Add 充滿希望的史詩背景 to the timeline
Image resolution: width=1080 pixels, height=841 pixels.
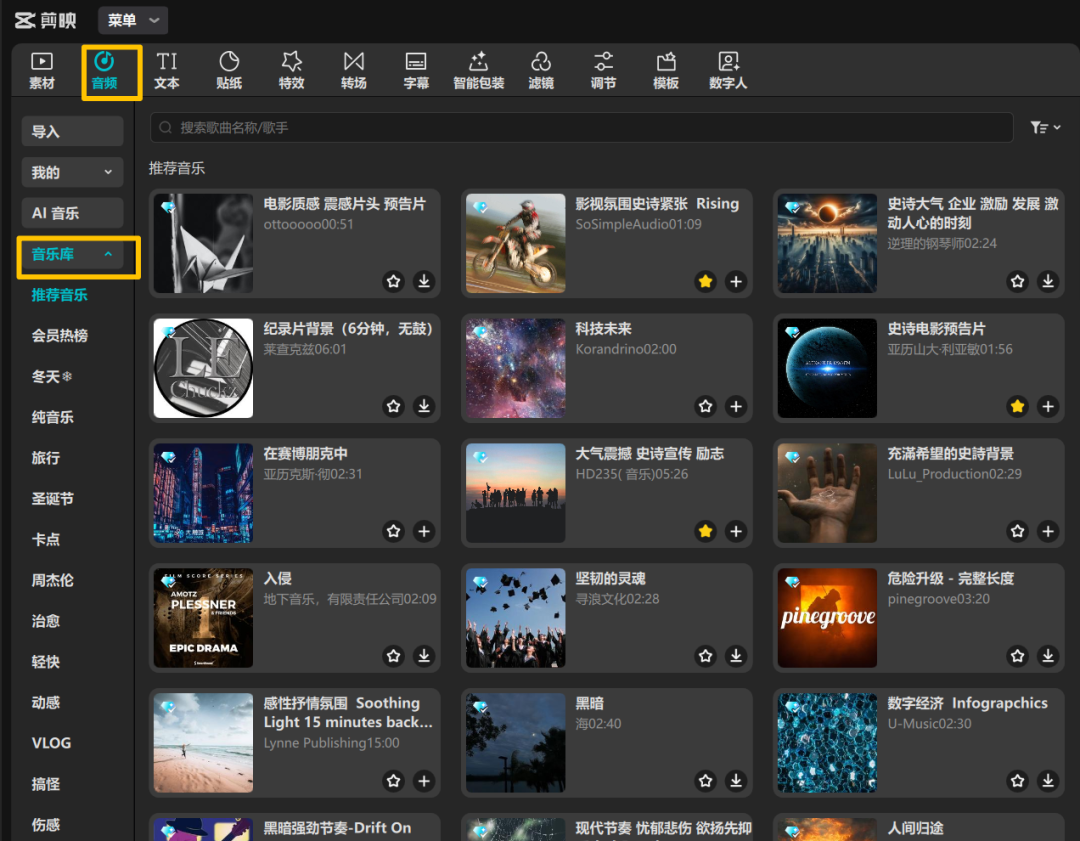coord(1048,531)
